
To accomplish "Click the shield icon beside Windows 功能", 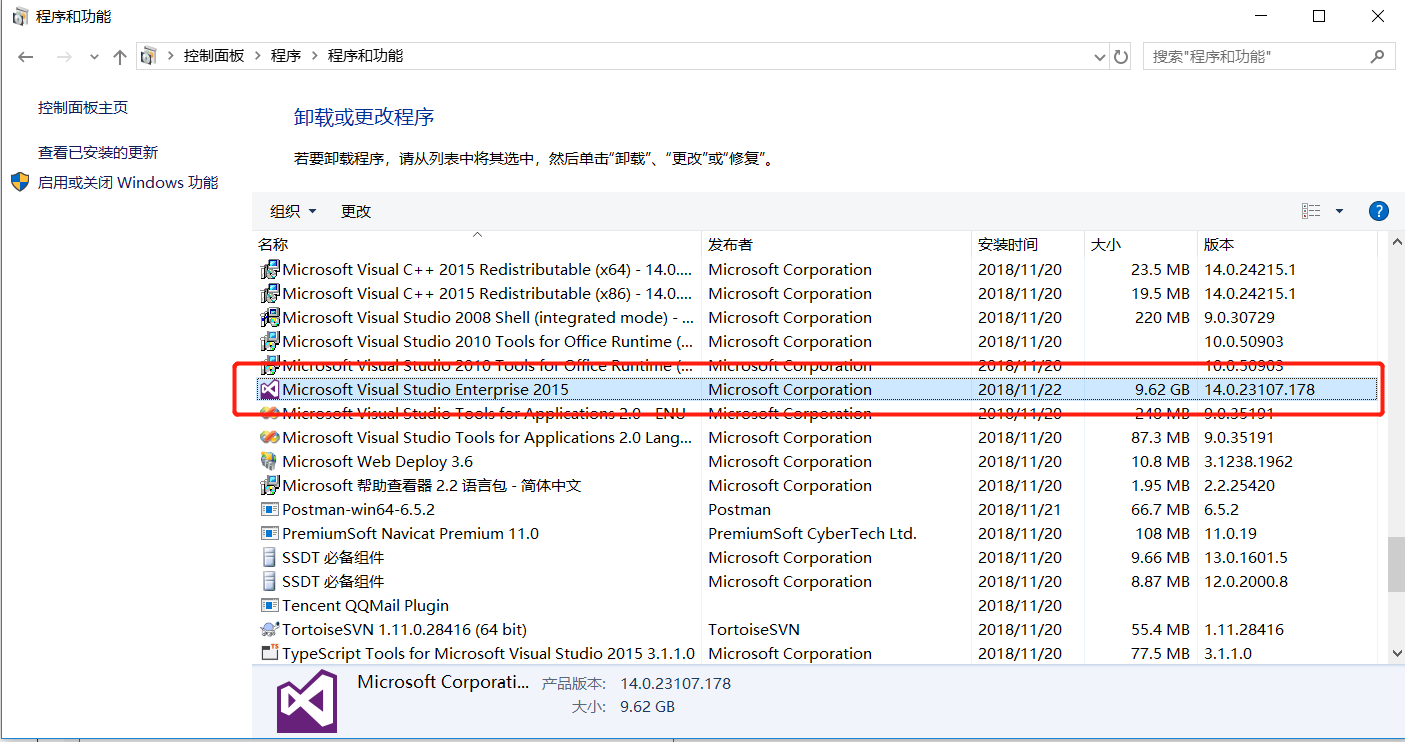I will 20,182.
